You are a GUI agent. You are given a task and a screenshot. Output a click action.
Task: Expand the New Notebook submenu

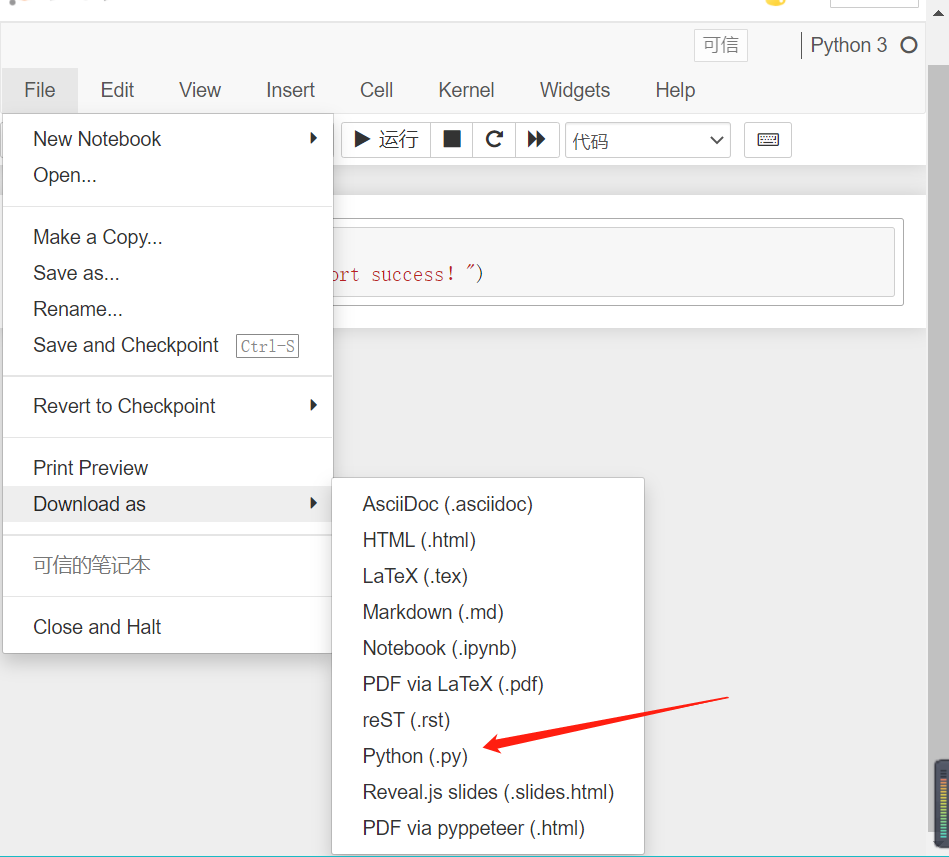point(96,139)
